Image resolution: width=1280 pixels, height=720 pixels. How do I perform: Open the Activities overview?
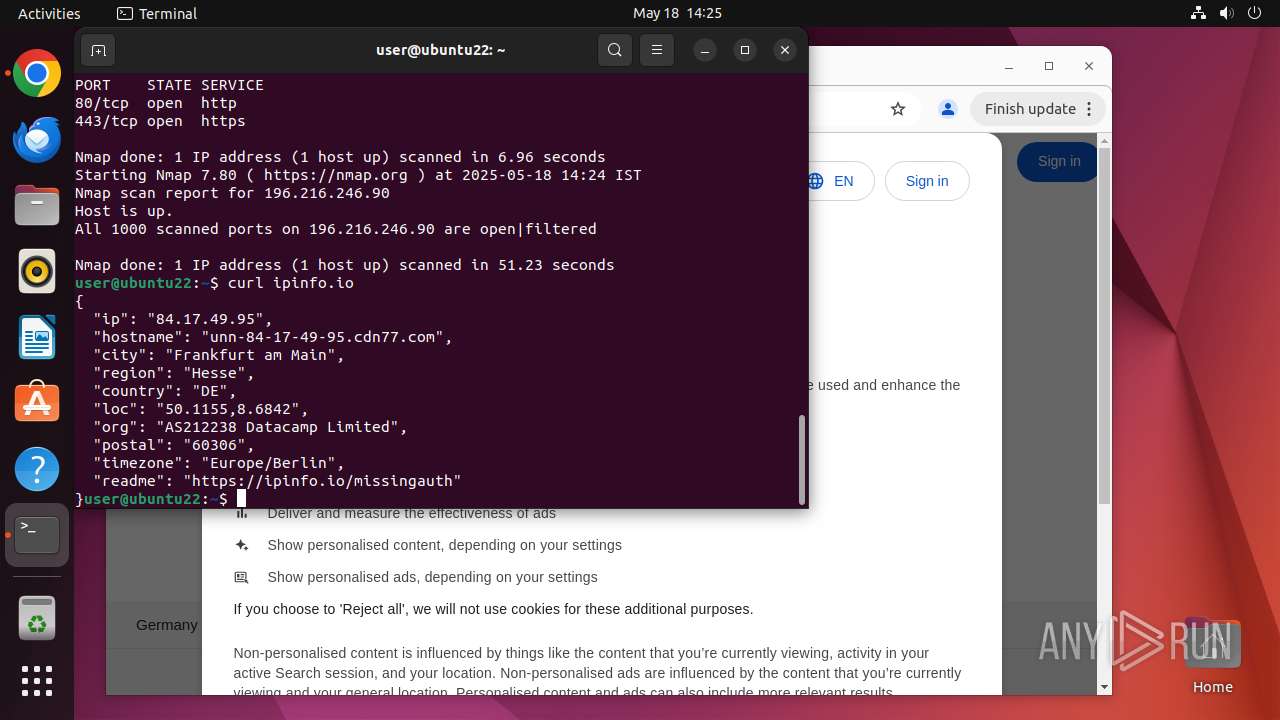click(49, 13)
